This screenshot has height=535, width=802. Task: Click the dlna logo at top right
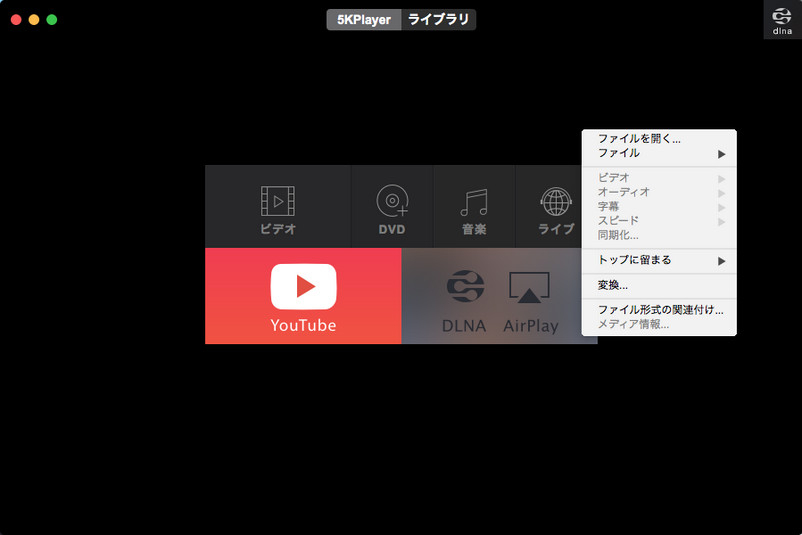(x=782, y=19)
